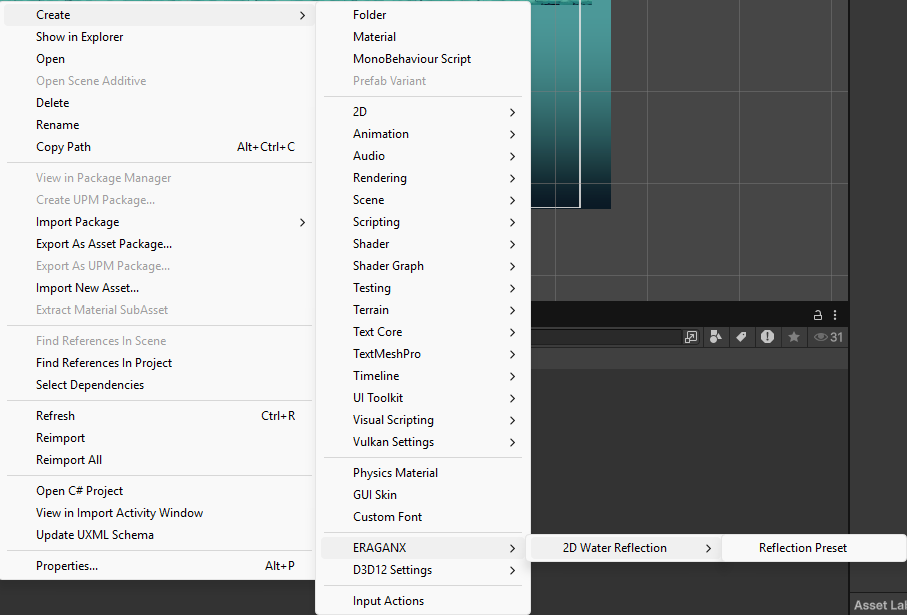Choose Export As Asset Package

159,244
